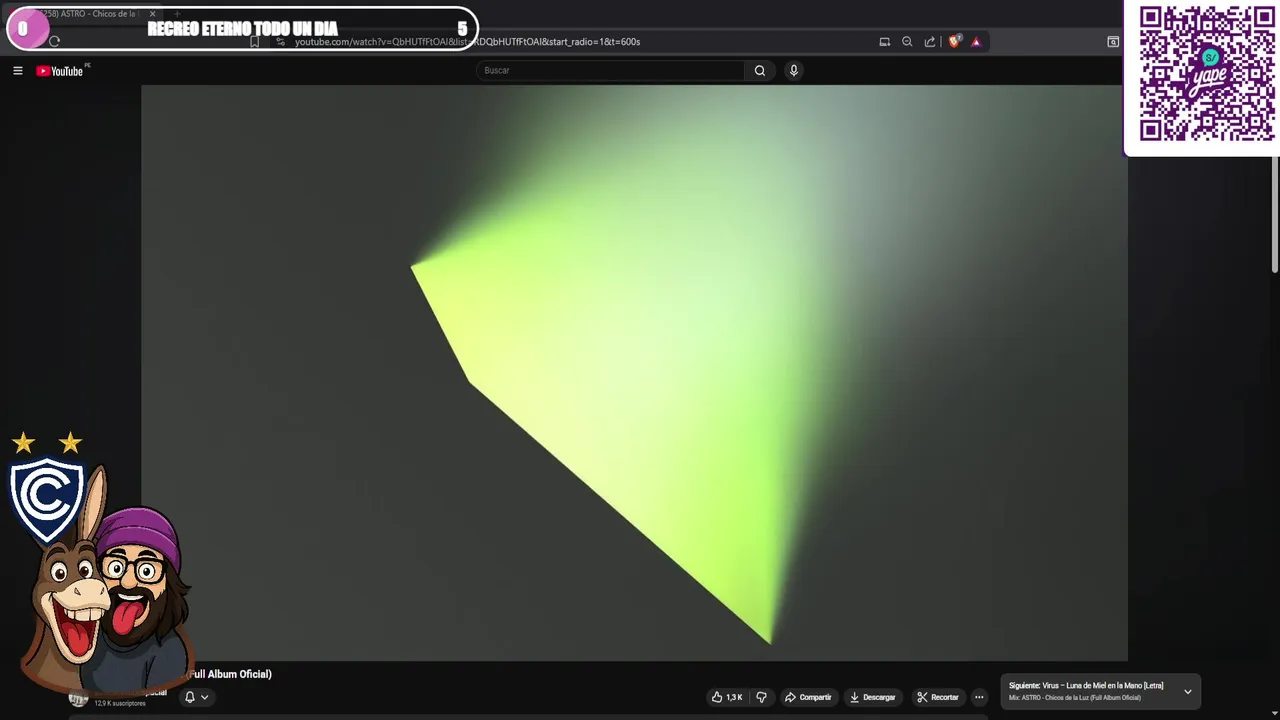Open the notification bell dropdown
Image resolution: width=1280 pixels, height=720 pixels.
coord(196,697)
